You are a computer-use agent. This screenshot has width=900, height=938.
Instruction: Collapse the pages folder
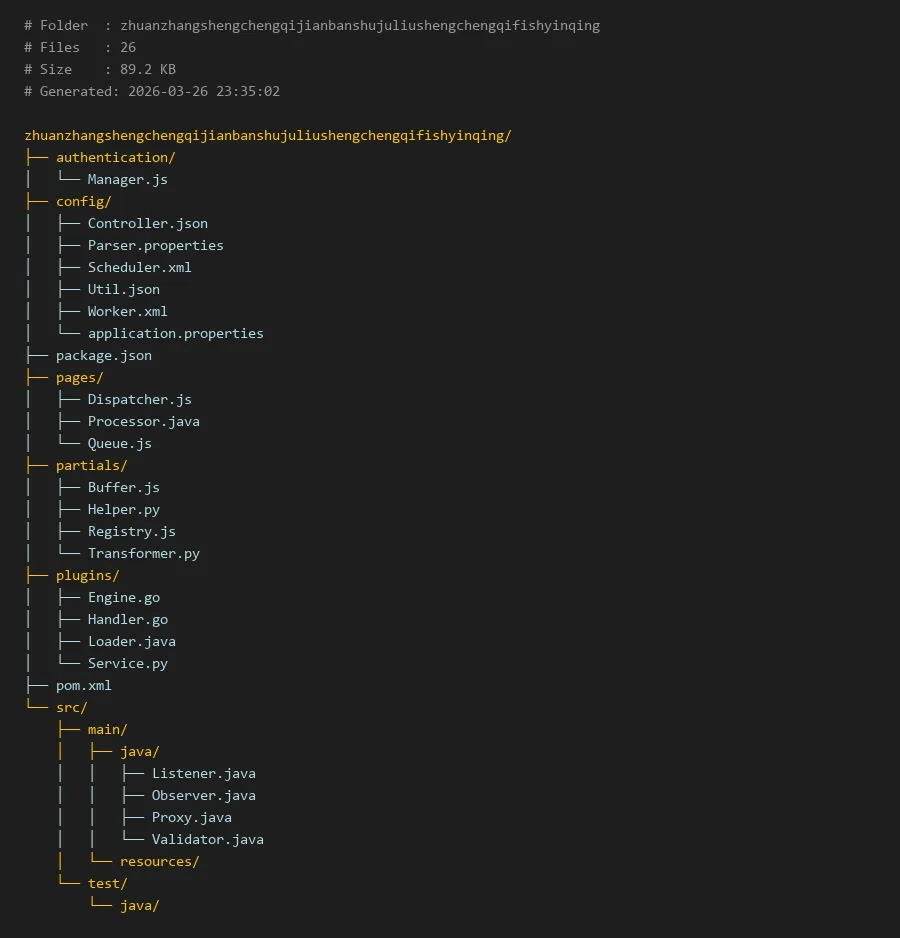79,377
